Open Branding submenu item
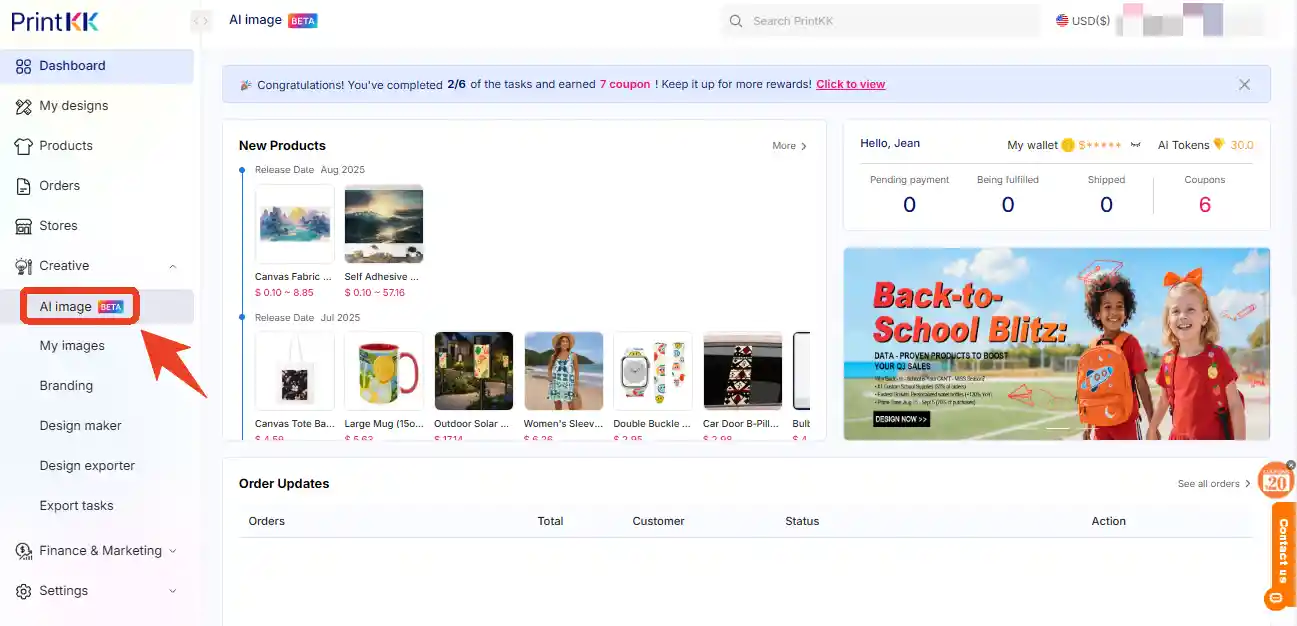Screen dimensions: 1297x626 pyautogui.click(x=66, y=386)
